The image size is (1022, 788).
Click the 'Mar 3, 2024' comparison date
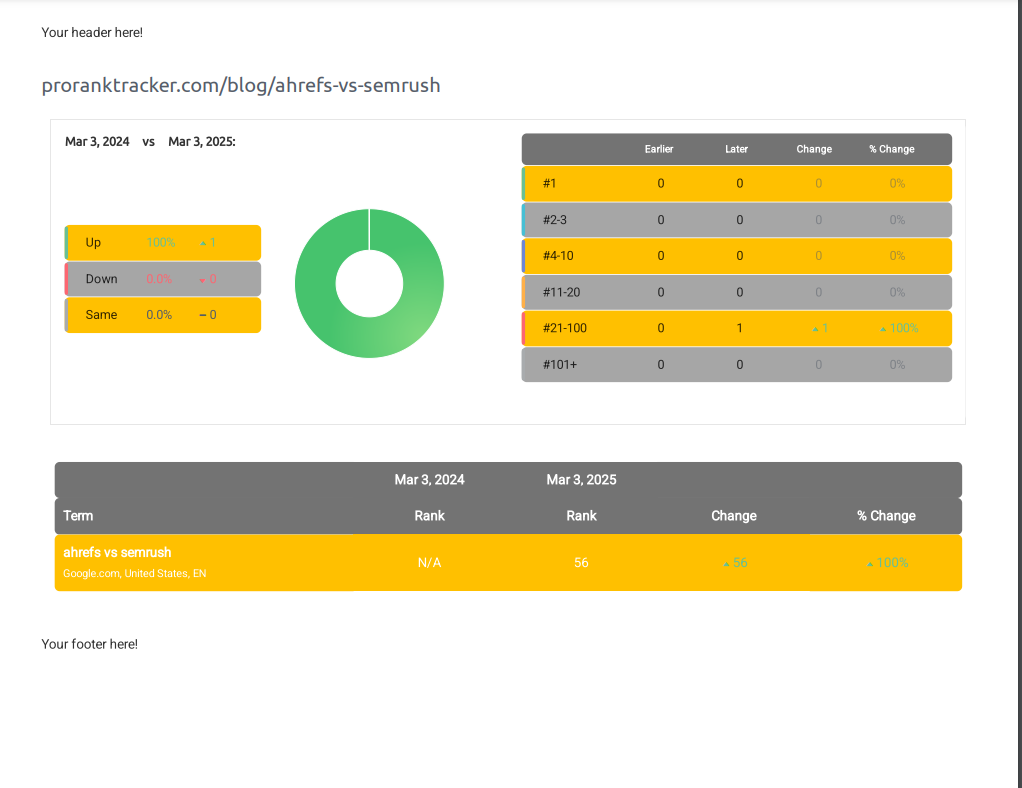coord(97,141)
